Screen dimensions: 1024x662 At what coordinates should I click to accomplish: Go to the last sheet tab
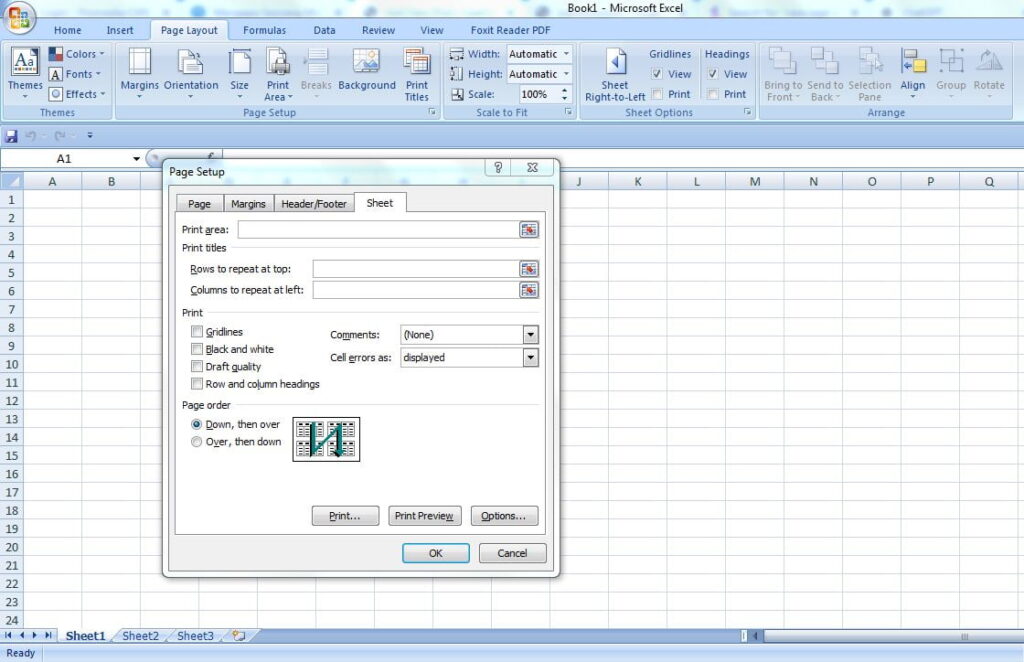point(48,635)
